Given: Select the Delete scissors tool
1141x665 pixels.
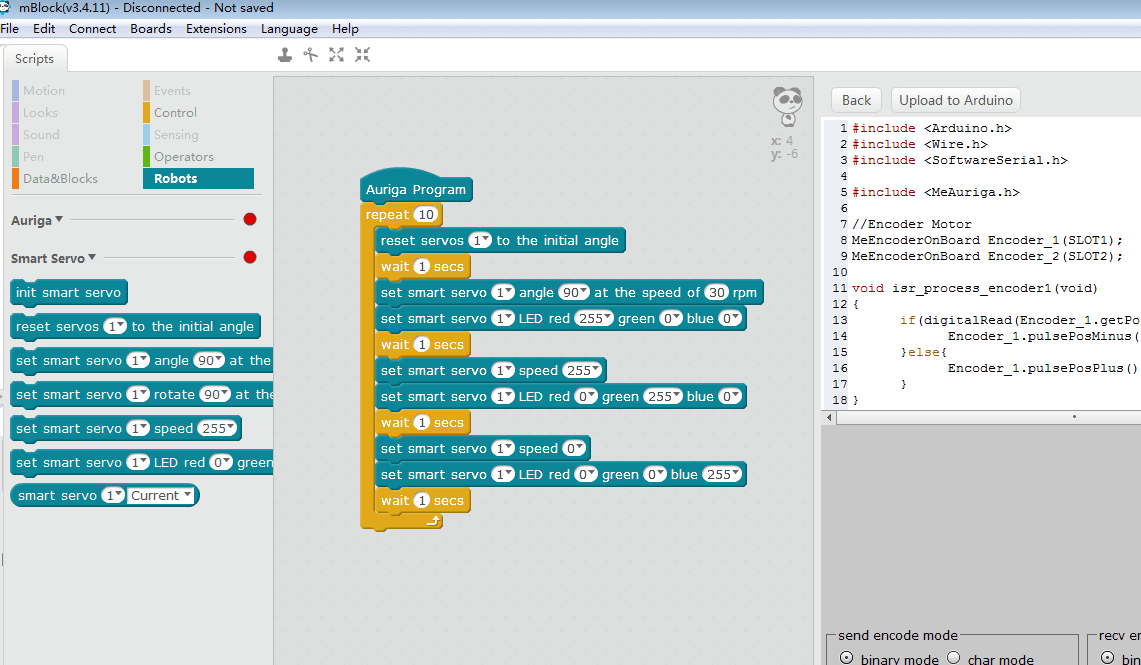Looking at the screenshot, I should 311,55.
